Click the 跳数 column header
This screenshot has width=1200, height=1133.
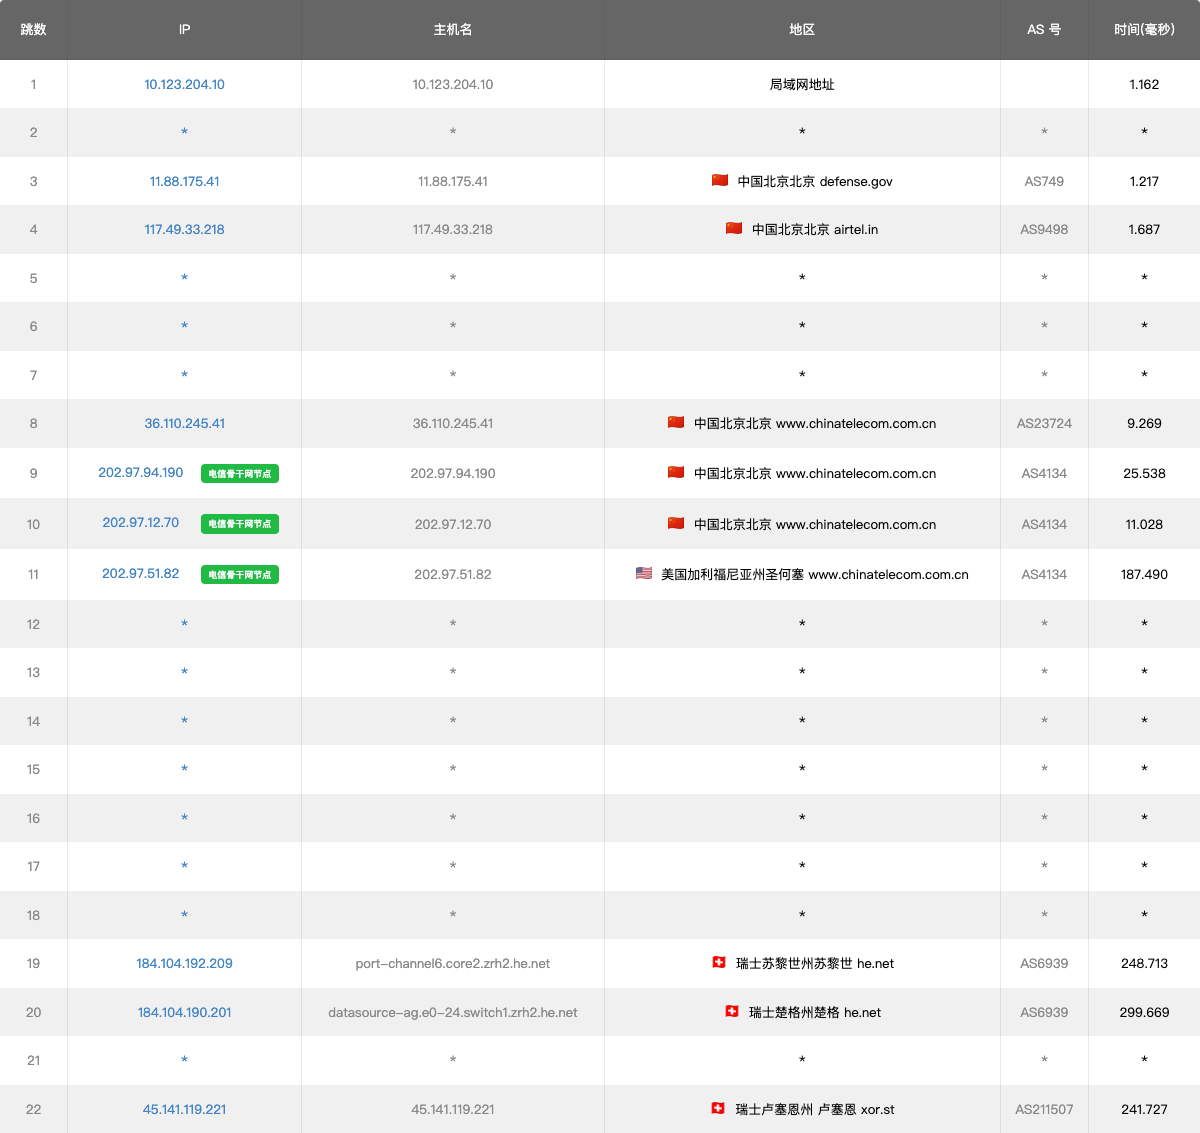pyautogui.click(x=33, y=30)
